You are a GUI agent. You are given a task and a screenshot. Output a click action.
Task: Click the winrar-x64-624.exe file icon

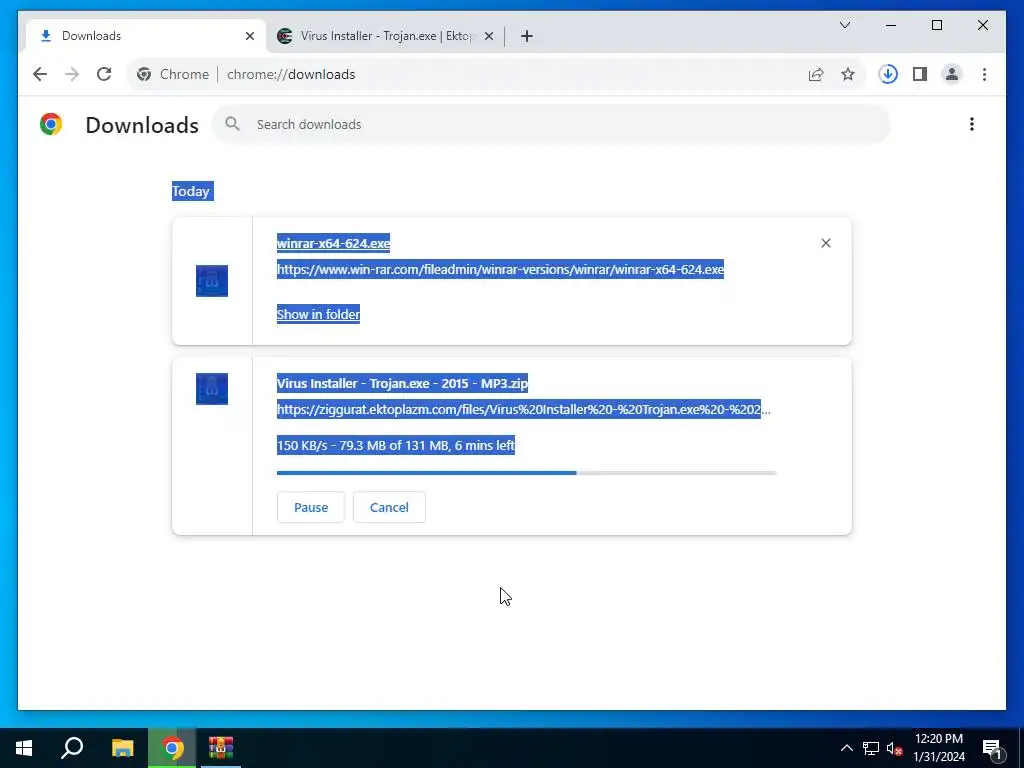click(x=212, y=281)
